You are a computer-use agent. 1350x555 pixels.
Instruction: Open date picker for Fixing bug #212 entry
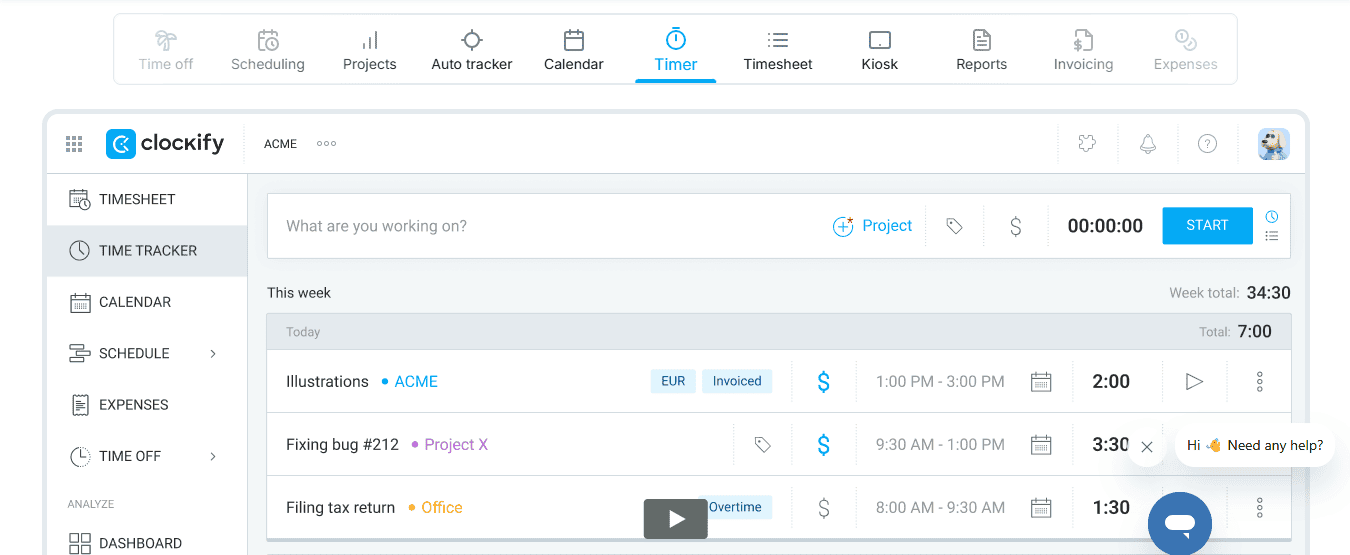pyautogui.click(x=1041, y=444)
